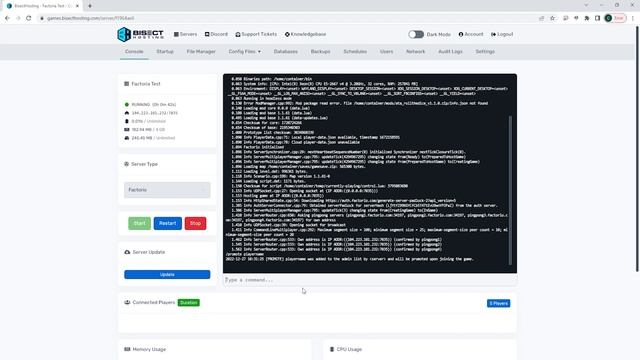Open the Factorio server type dropdown
Viewport: 640px width, 360px height.
(167, 190)
